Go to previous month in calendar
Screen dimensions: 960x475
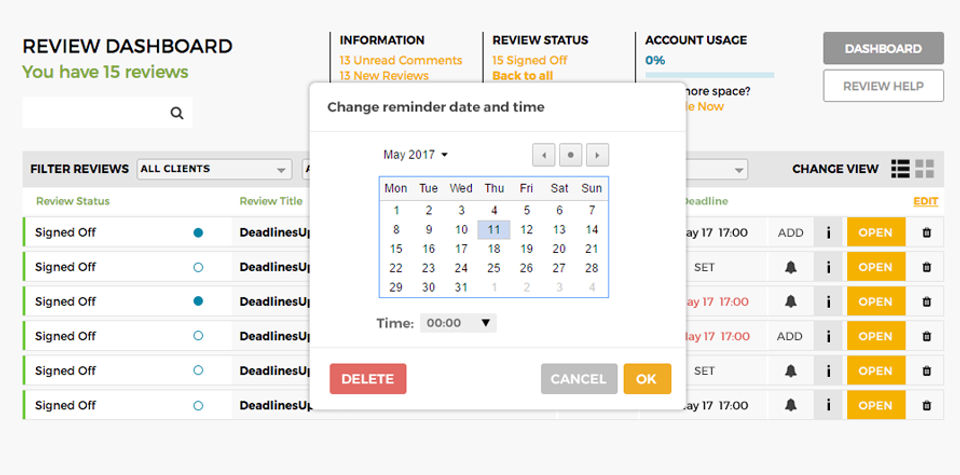pyautogui.click(x=544, y=155)
